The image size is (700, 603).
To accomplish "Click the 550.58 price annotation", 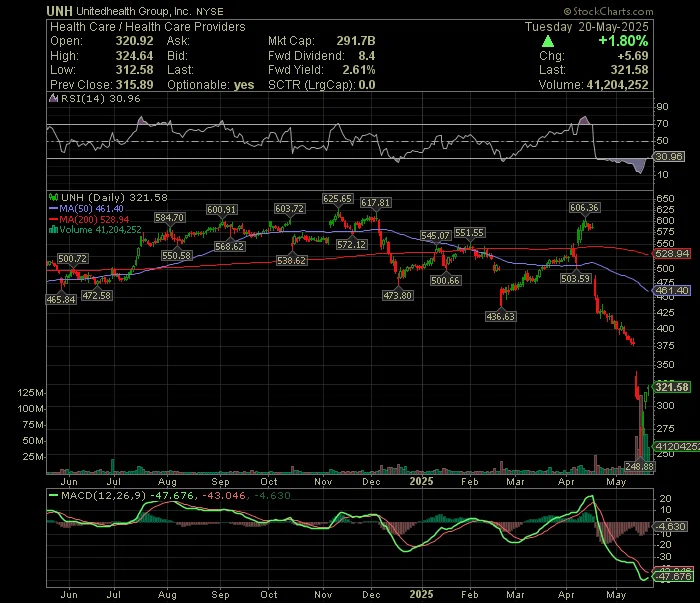I will click(x=177, y=255).
